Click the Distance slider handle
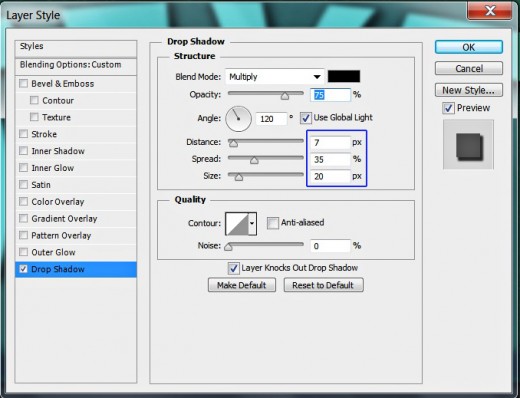 point(233,143)
